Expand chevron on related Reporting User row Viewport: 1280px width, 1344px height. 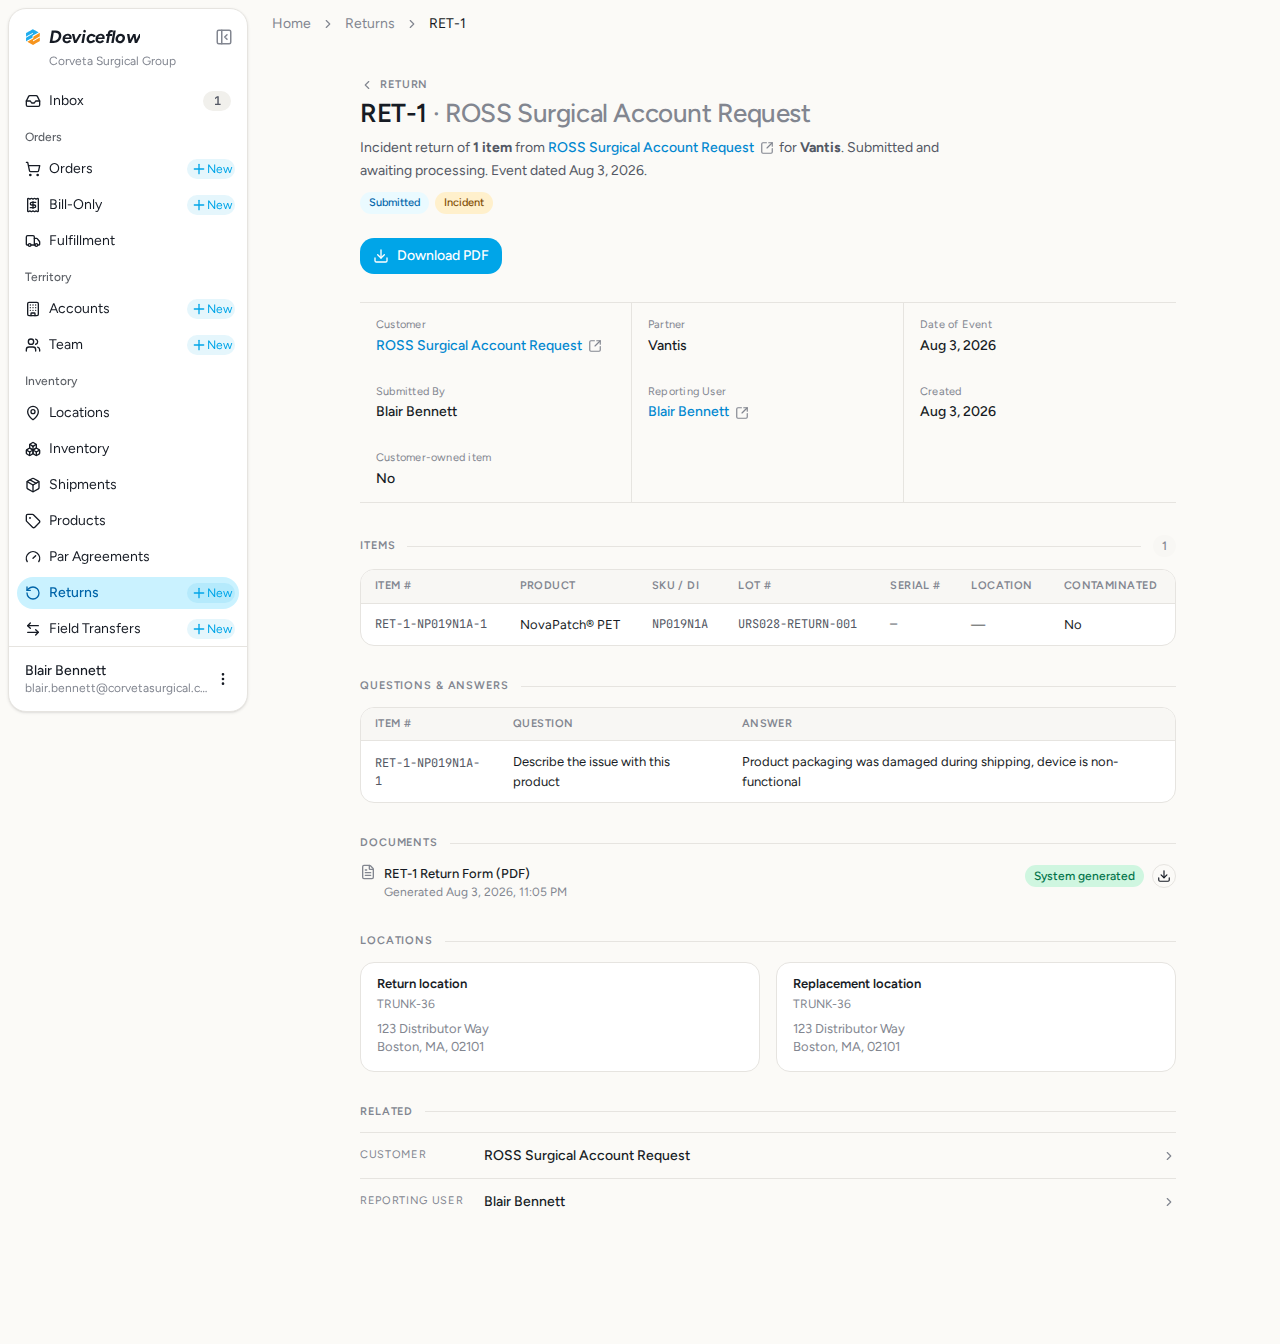[1168, 1202]
